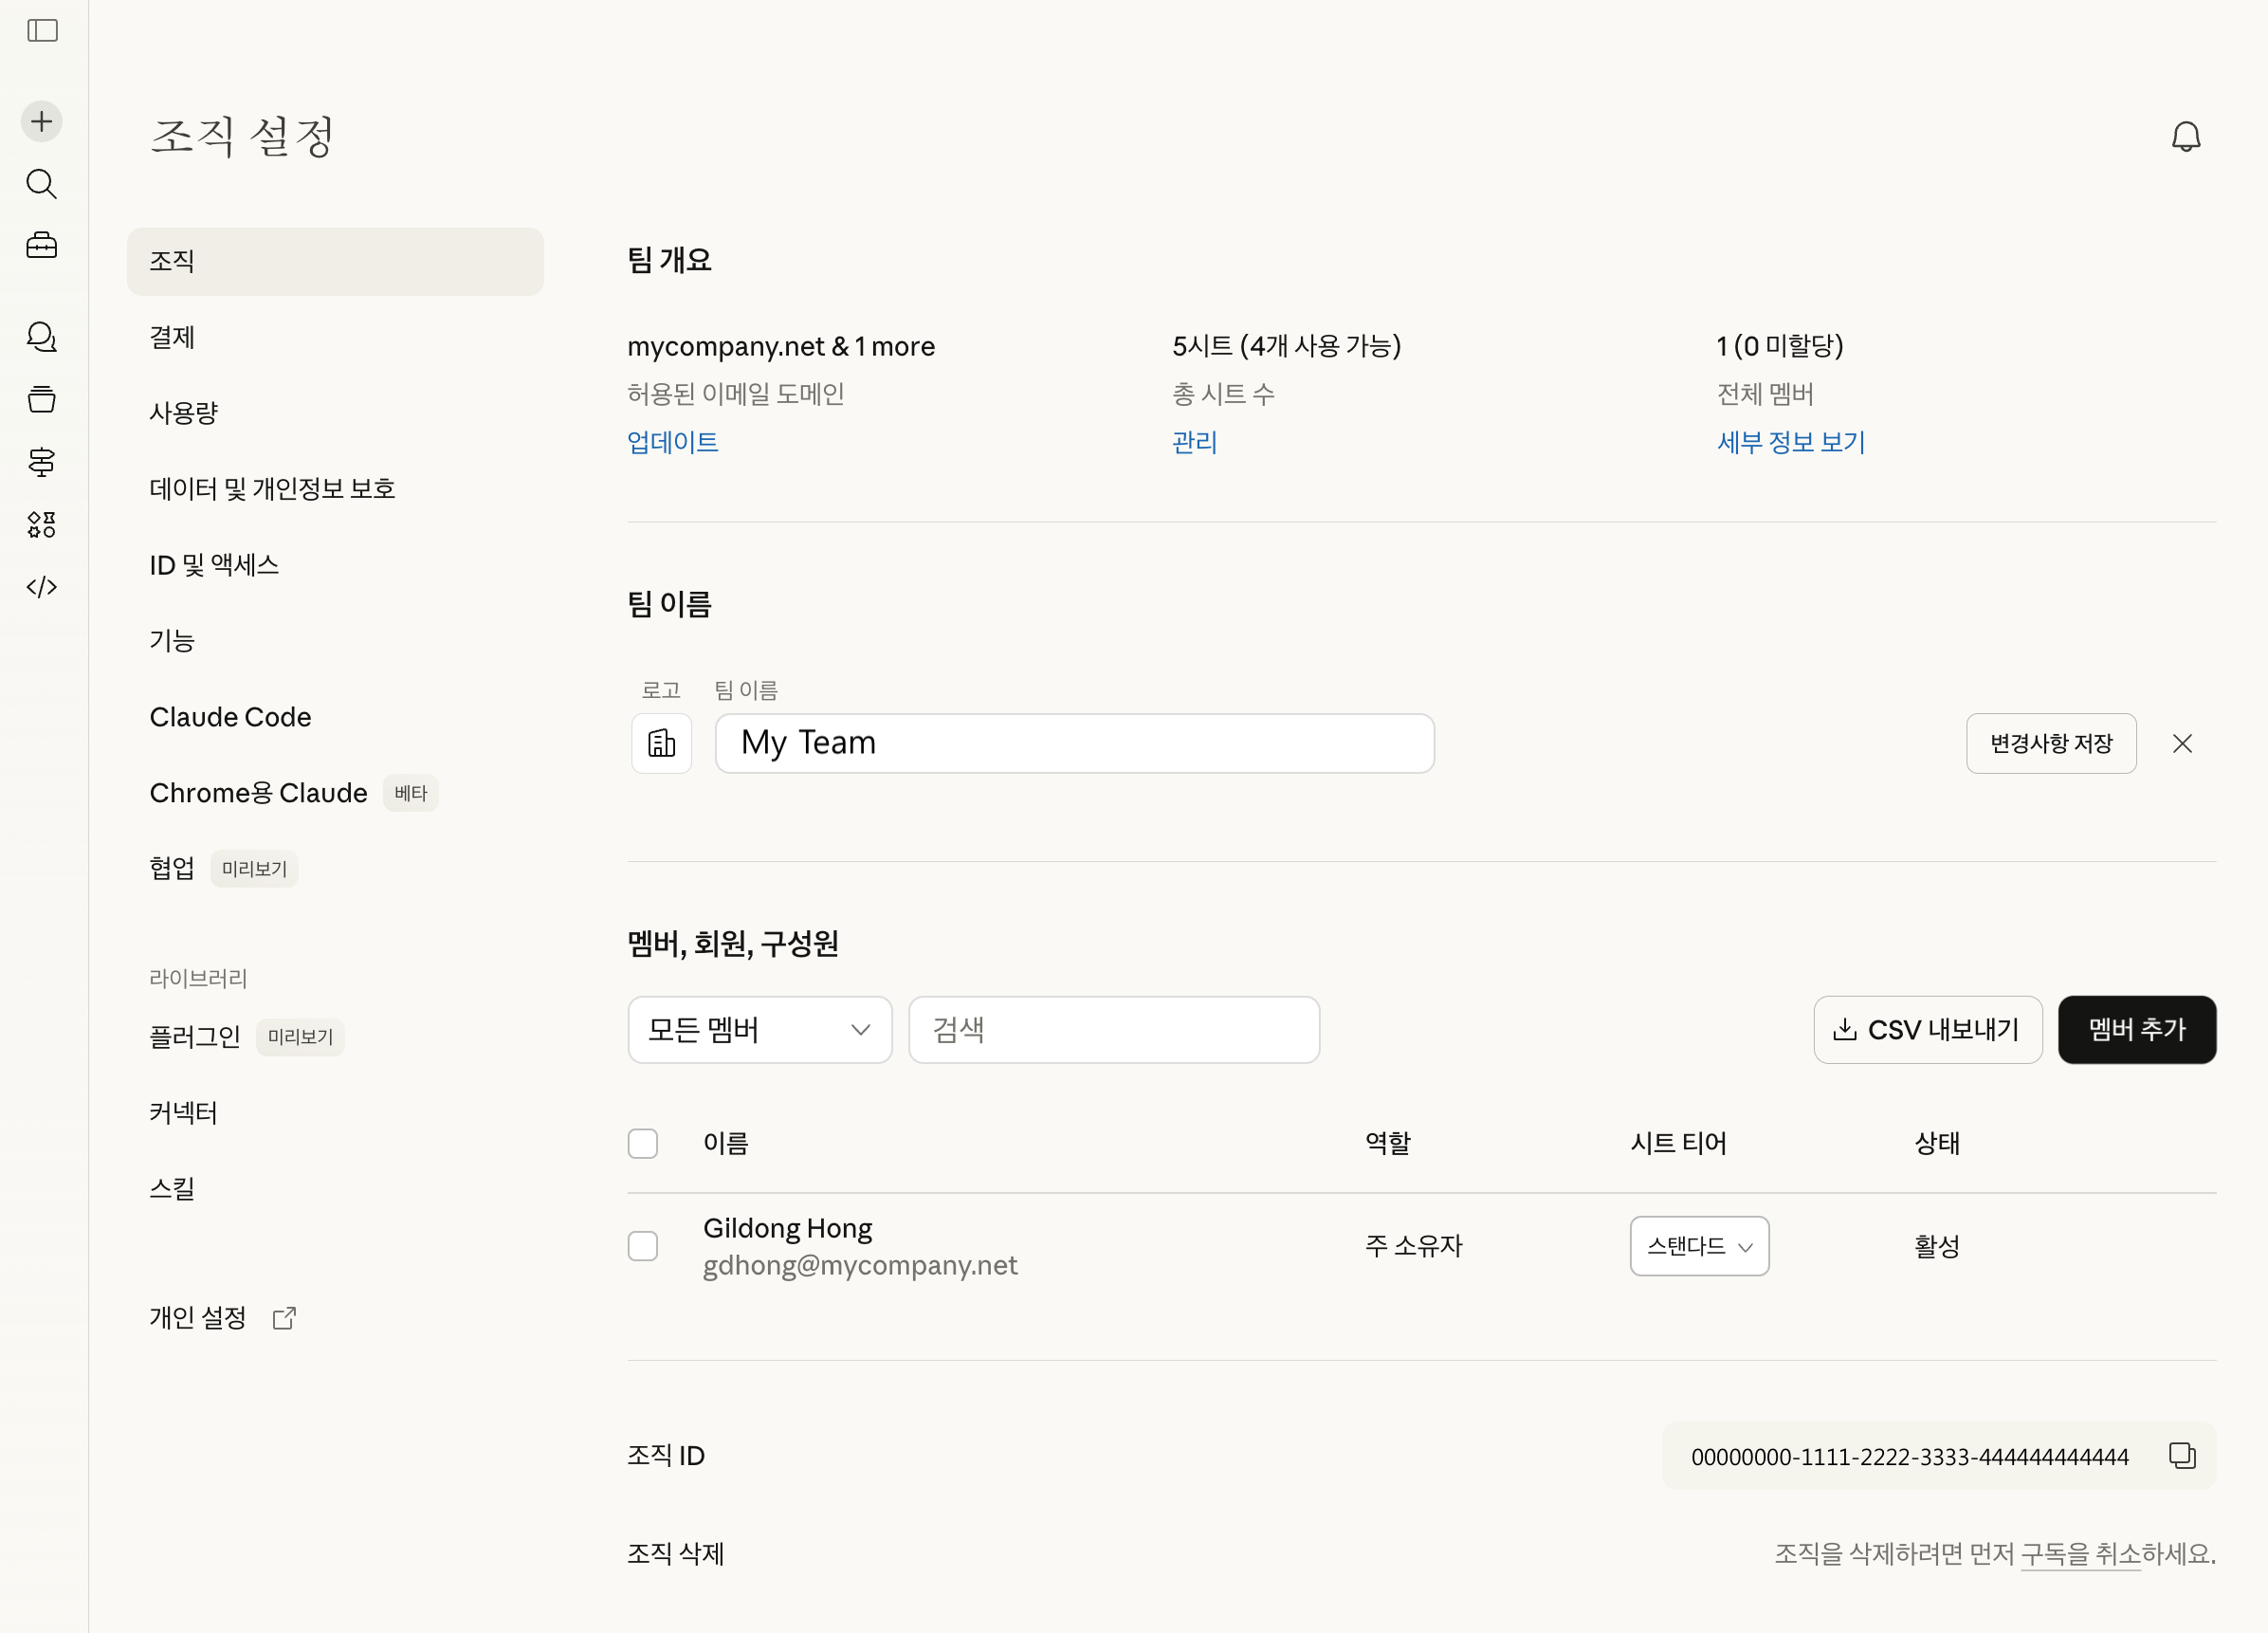Viewport: 2268px width, 1633px height.
Task: Click the team logo building icon
Action: click(x=662, y=743)
